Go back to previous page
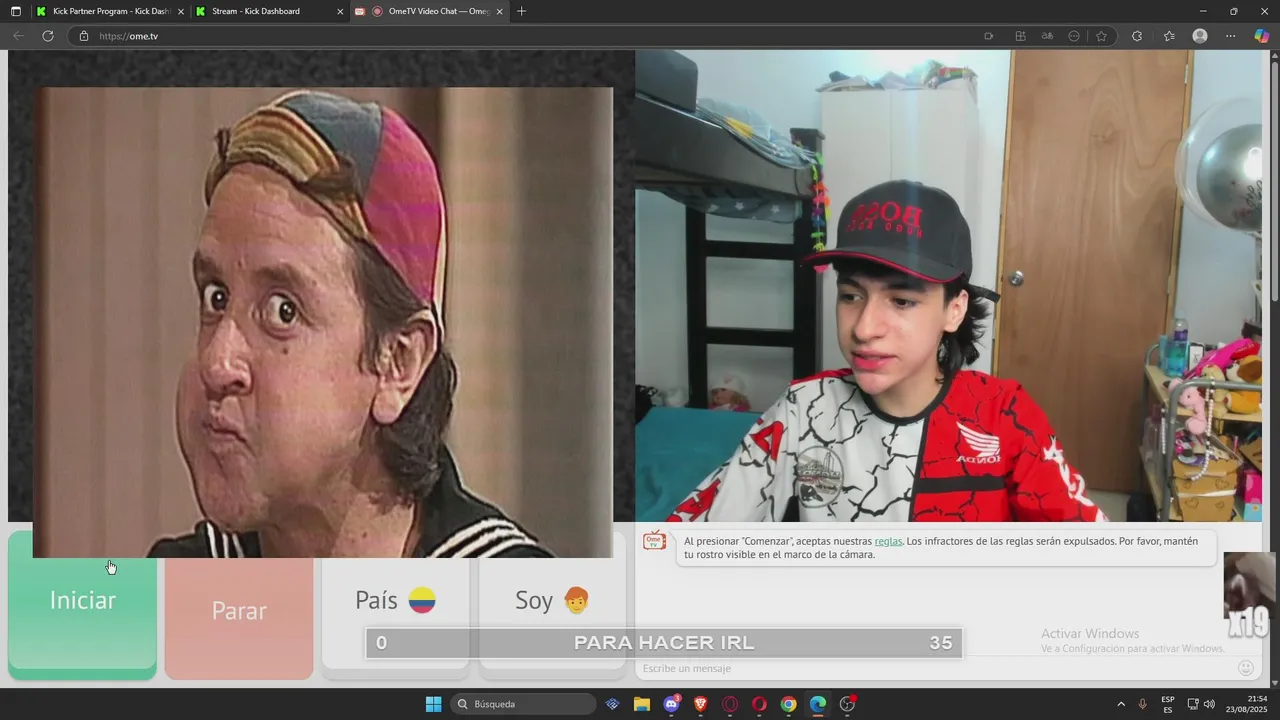Viewport: 1280px width, 720px height. [x=18, y=36]
